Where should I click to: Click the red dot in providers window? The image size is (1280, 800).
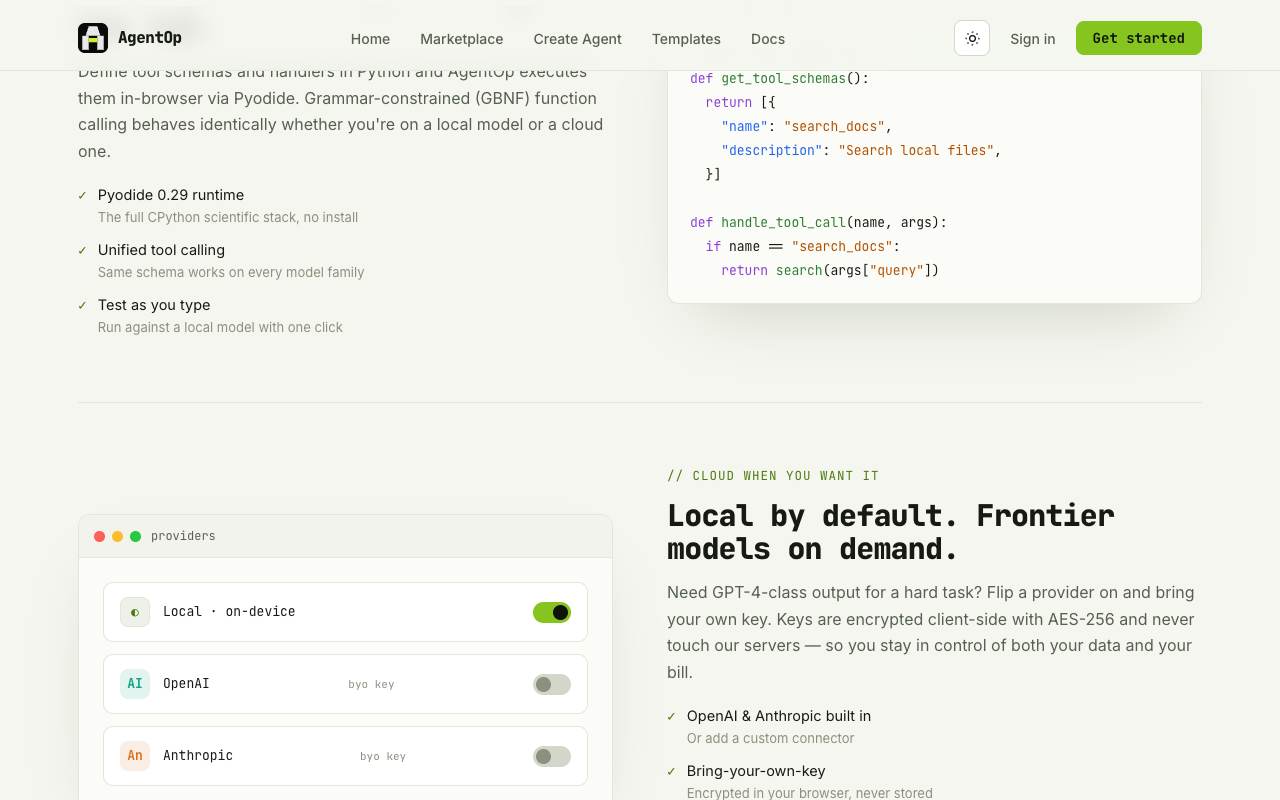click(100, 536)
